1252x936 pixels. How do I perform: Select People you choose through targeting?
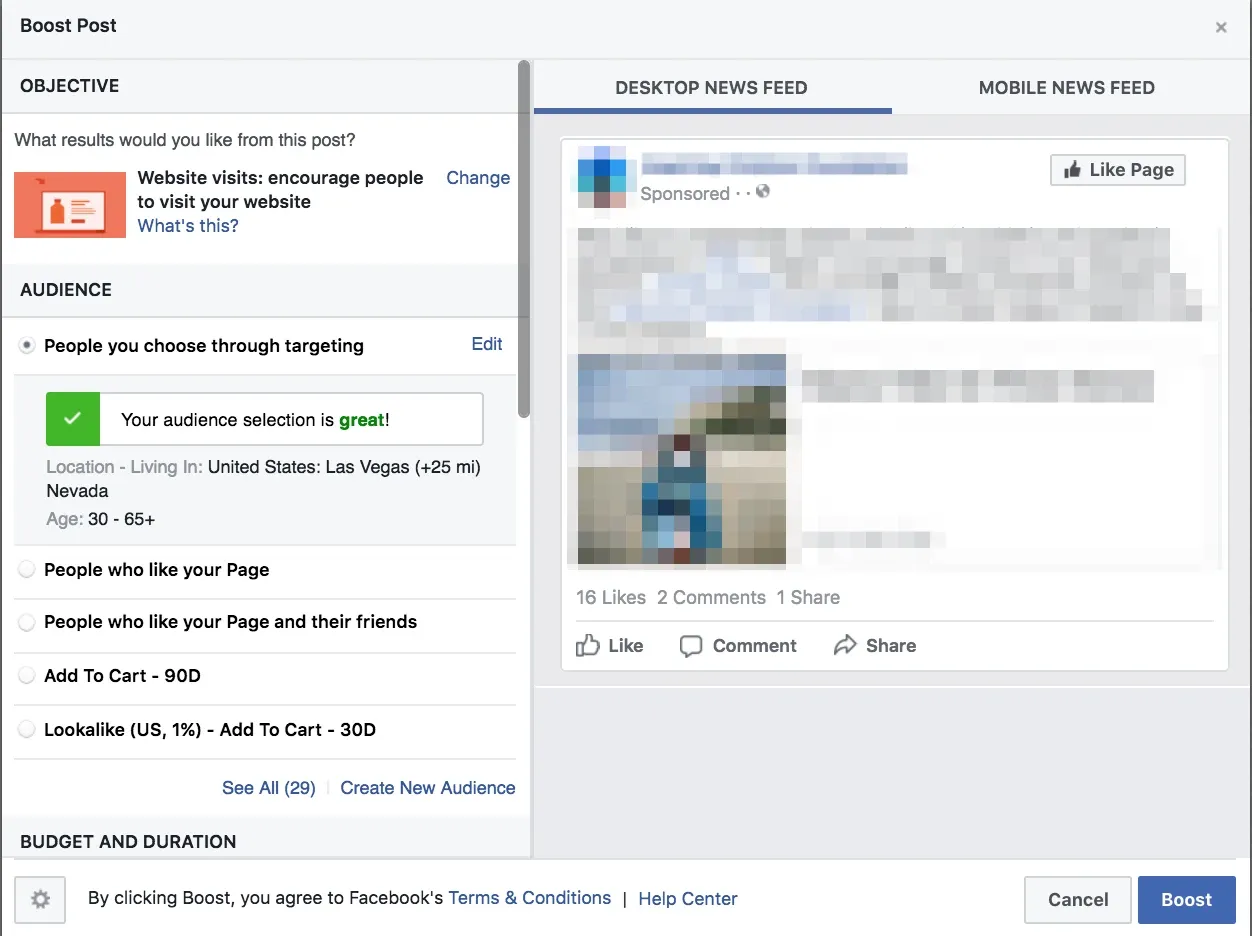tap(27, 346)
